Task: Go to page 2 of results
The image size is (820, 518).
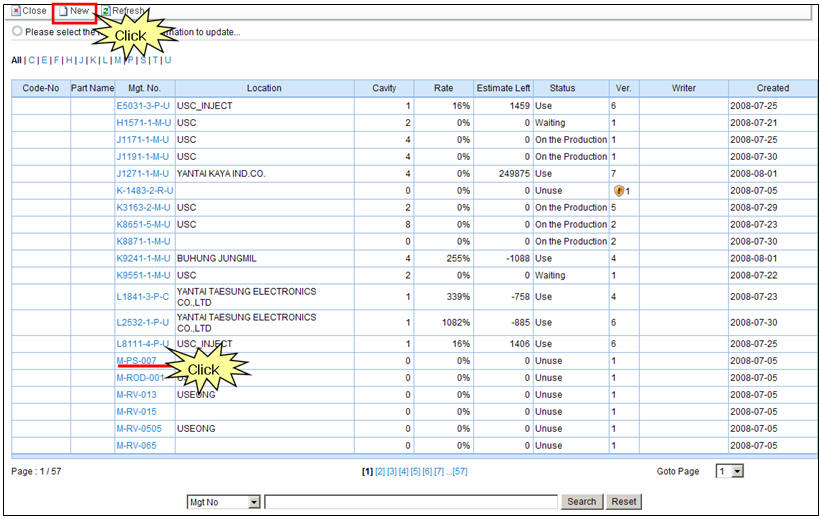Action: point(379,471)
